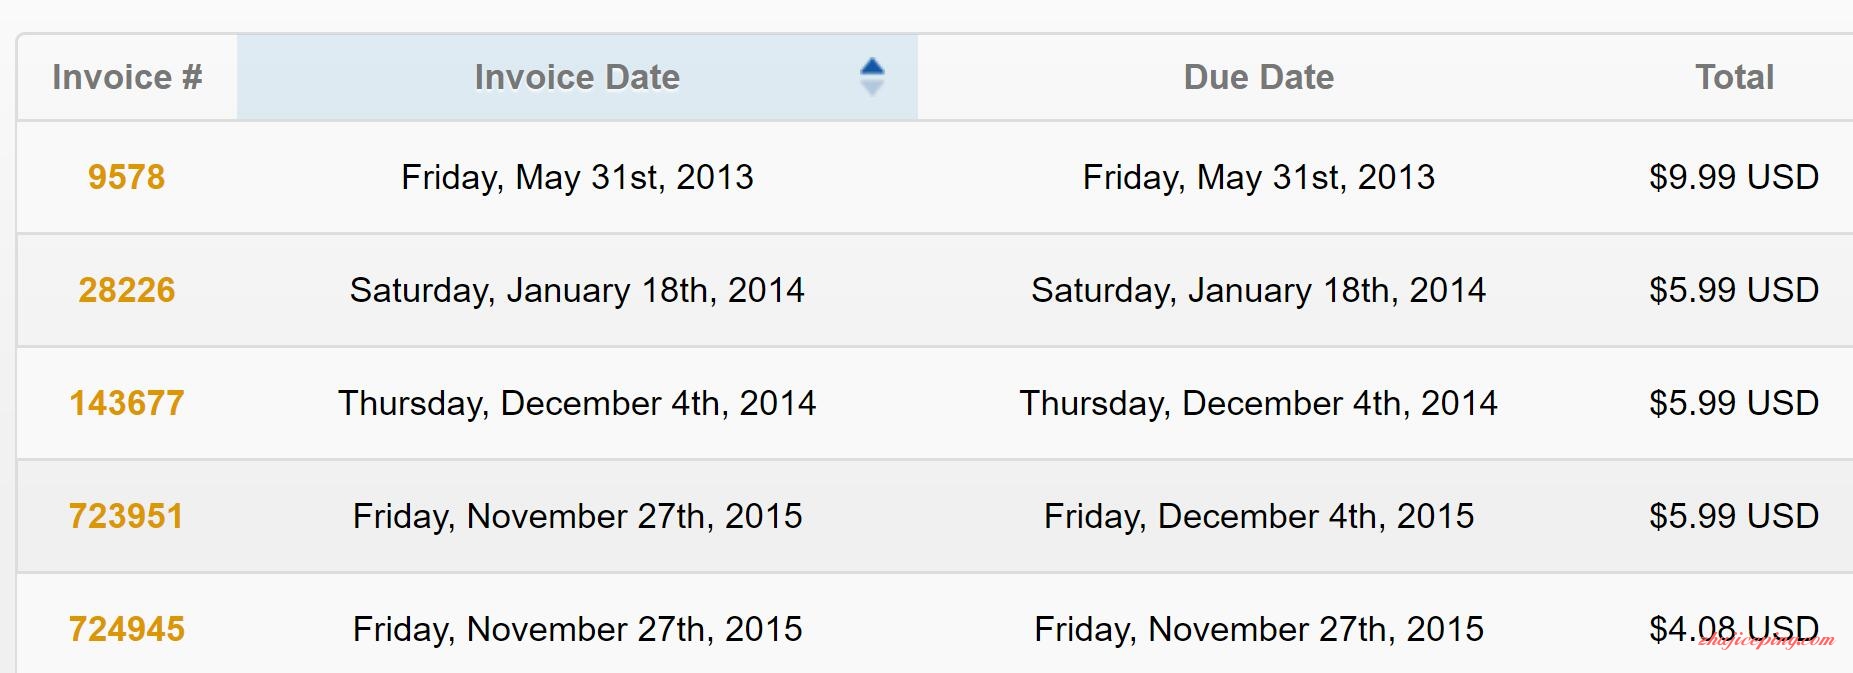Sort by Invoice Date column header
This screenshot has height=673, width=1853.
(577, 77)
